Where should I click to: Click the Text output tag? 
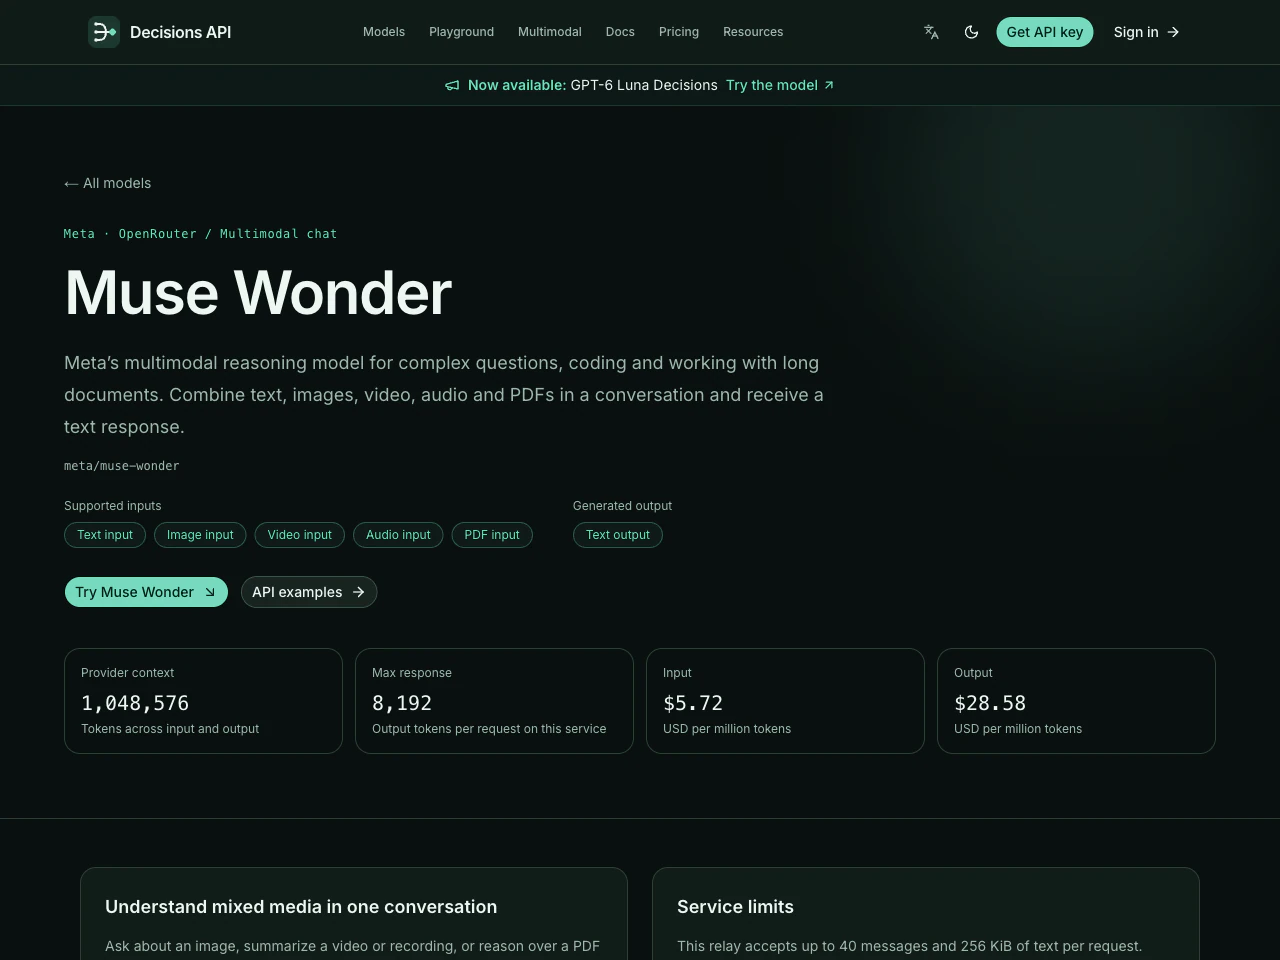tap(618, 535)
